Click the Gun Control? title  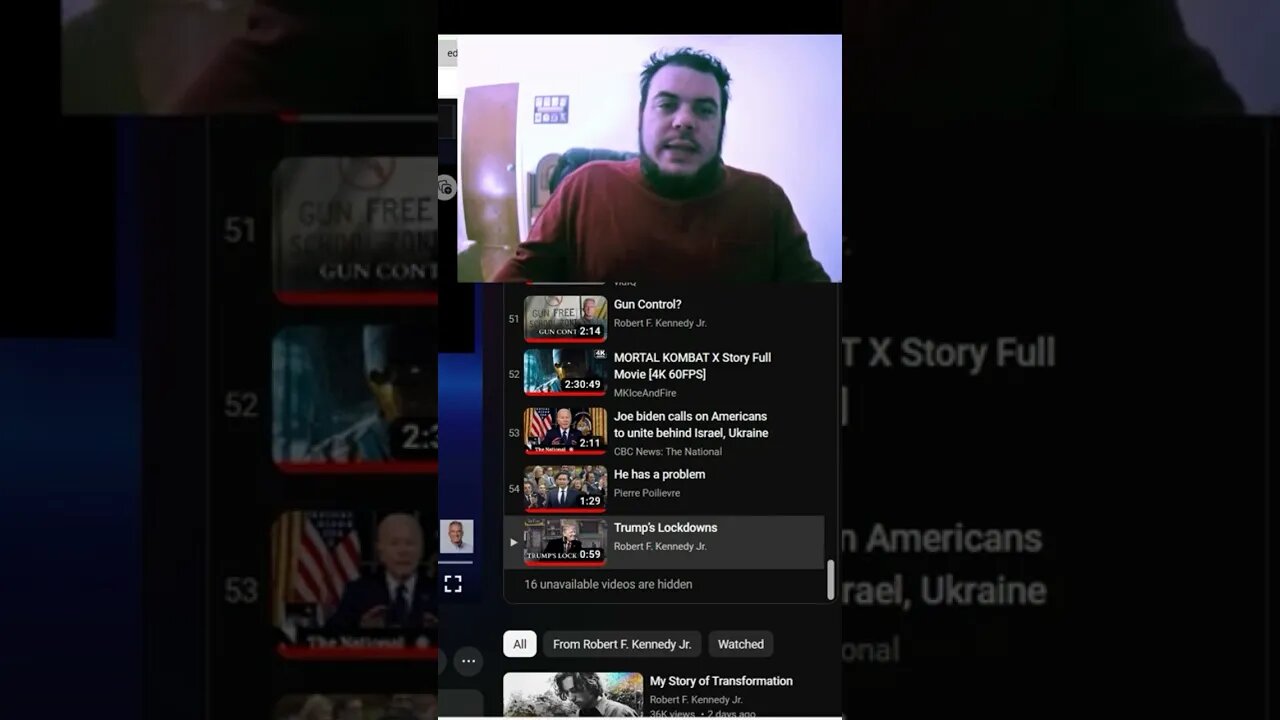648,305
